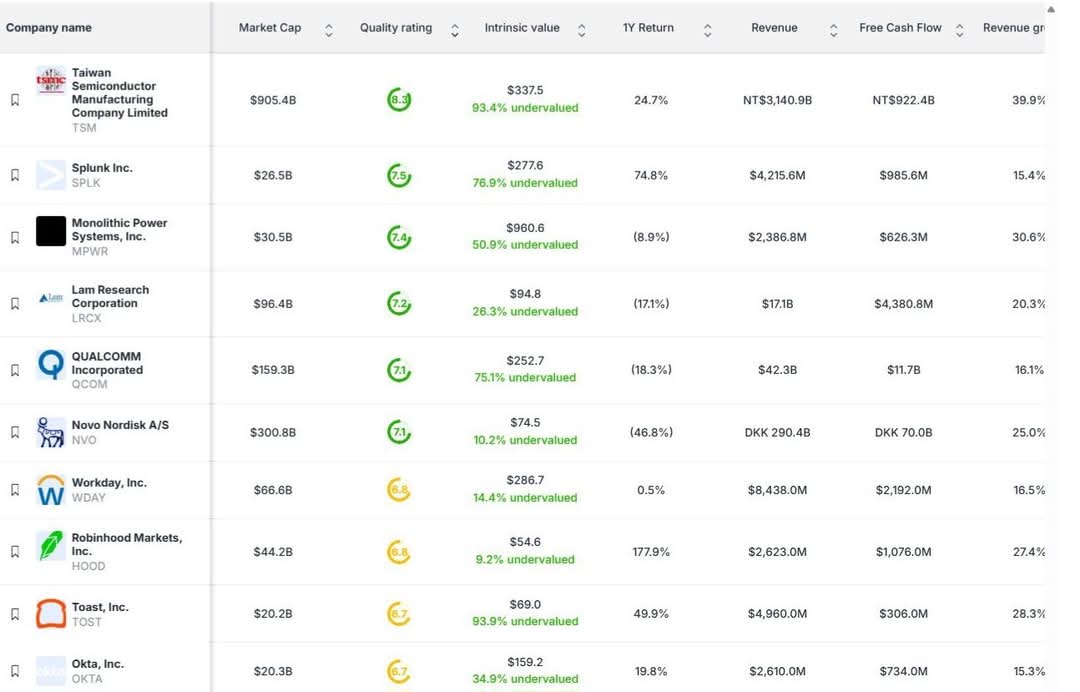This screenshot has width=1080, height=692.
Task: Click Okta's 6.7 rating gauge
Action: [399, 671]
